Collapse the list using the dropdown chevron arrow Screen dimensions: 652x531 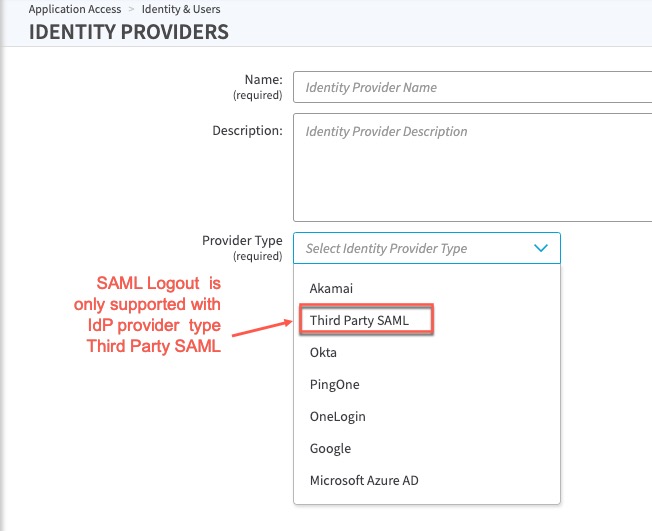(x=541, y=248)
